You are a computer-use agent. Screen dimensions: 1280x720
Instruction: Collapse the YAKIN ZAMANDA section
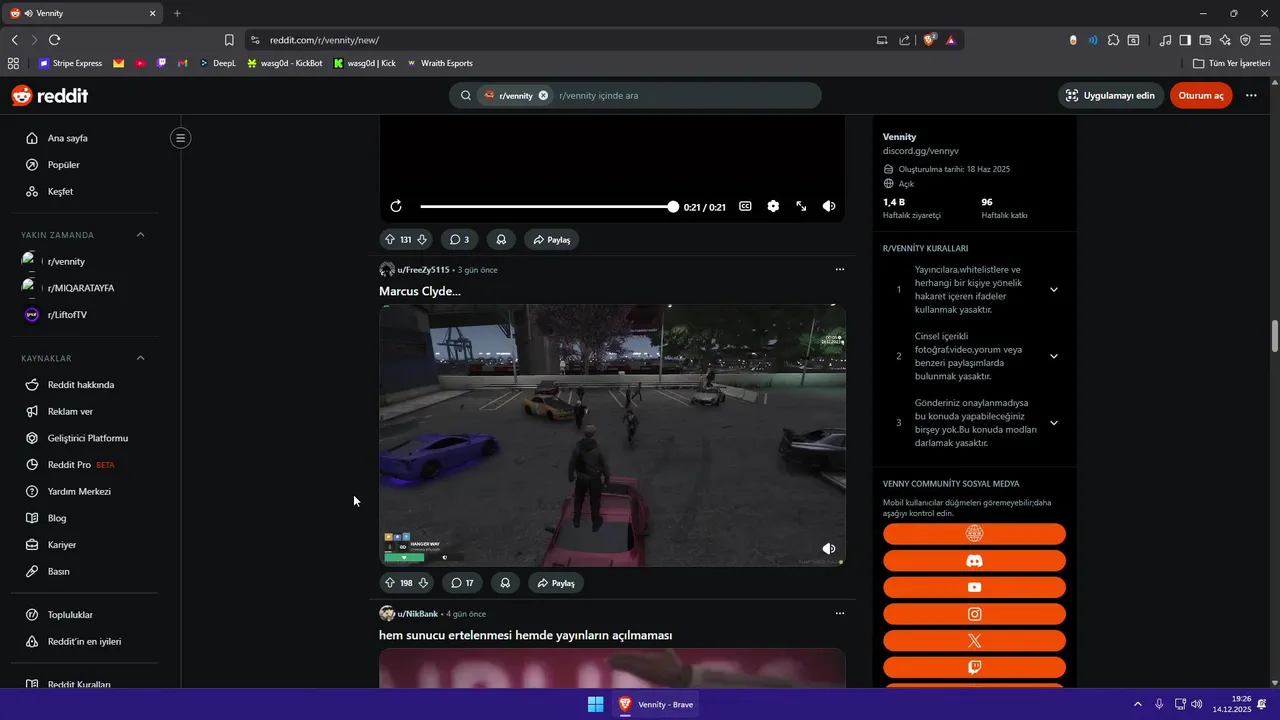[140, 235]
